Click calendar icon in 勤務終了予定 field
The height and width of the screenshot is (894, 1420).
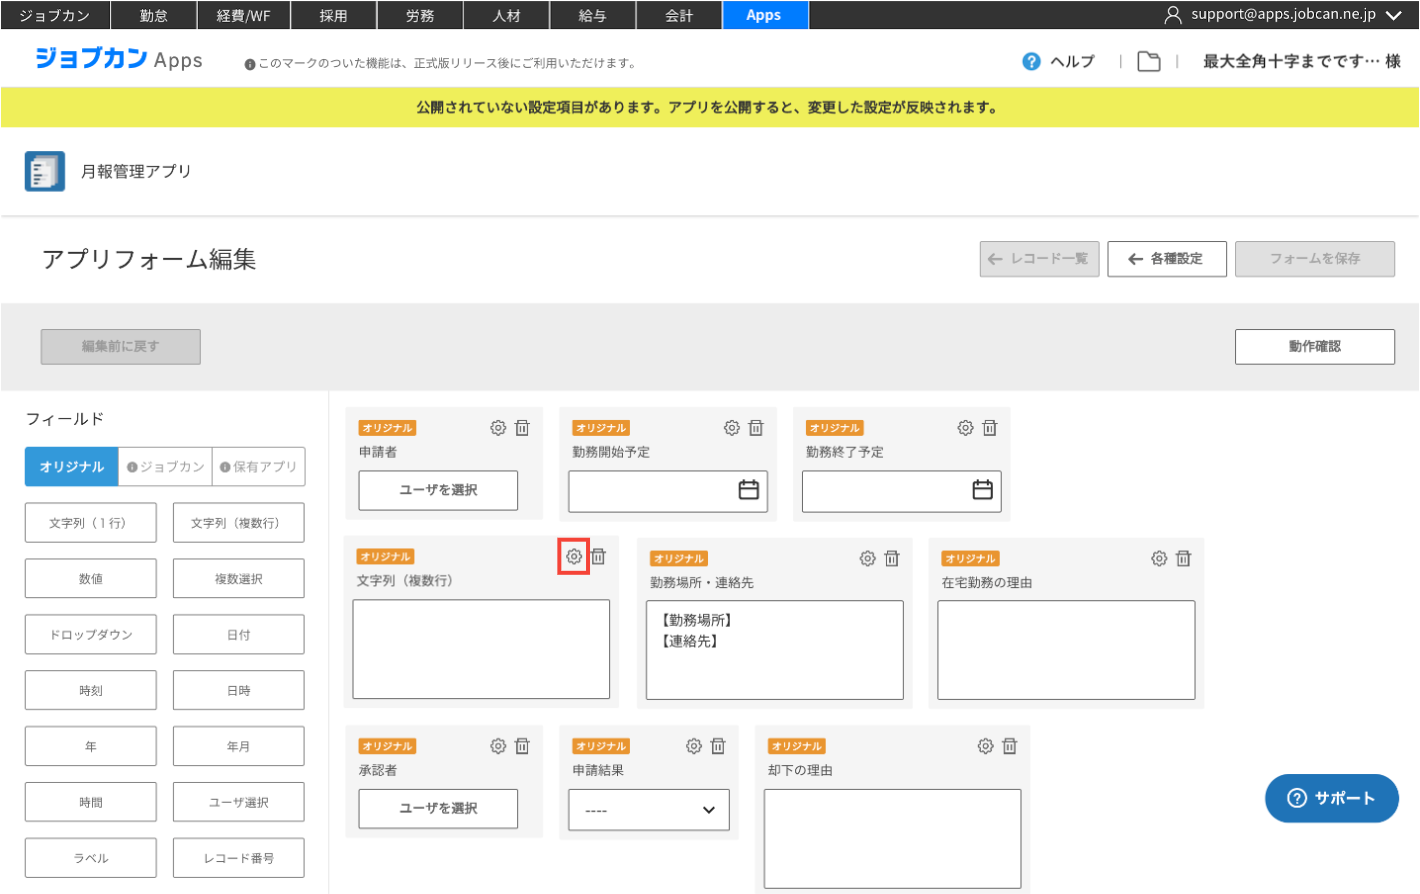(982, 490)
